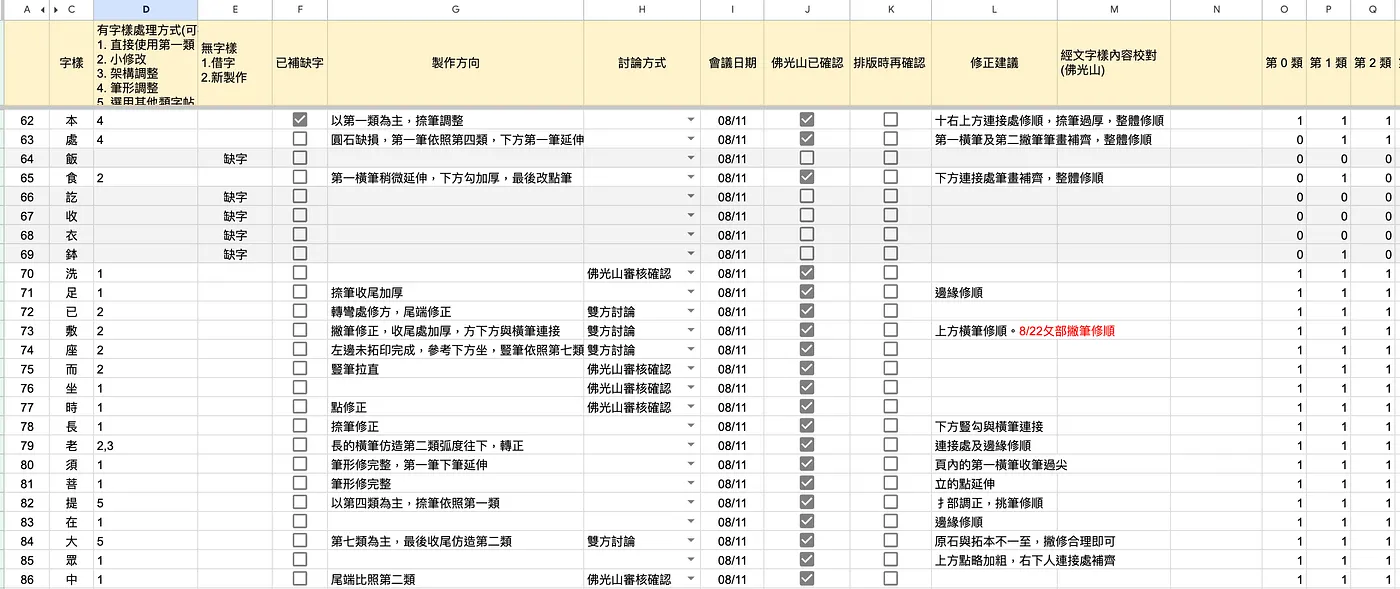Open the 雙方討論 dropdown in row 84
The height and width of the screenshot is (589, 1400).
point(690,542)
